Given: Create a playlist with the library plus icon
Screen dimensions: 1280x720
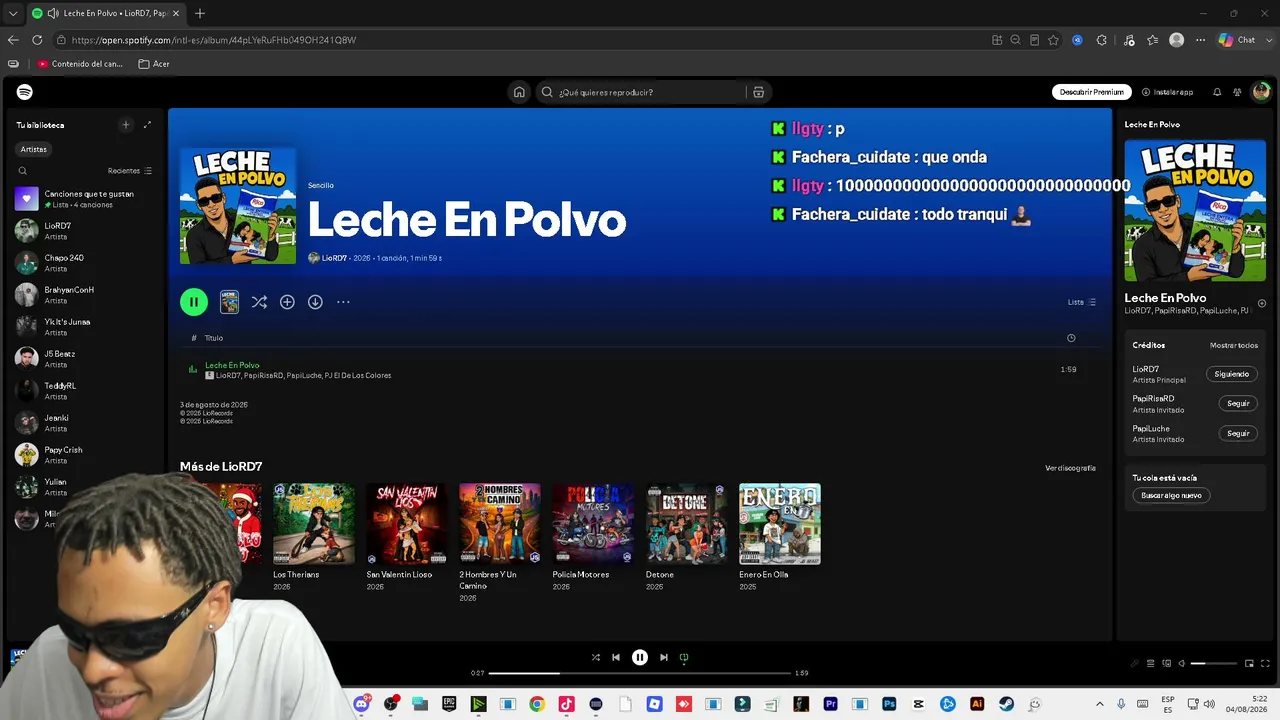Looking at the screenshot, I should 126,125.
